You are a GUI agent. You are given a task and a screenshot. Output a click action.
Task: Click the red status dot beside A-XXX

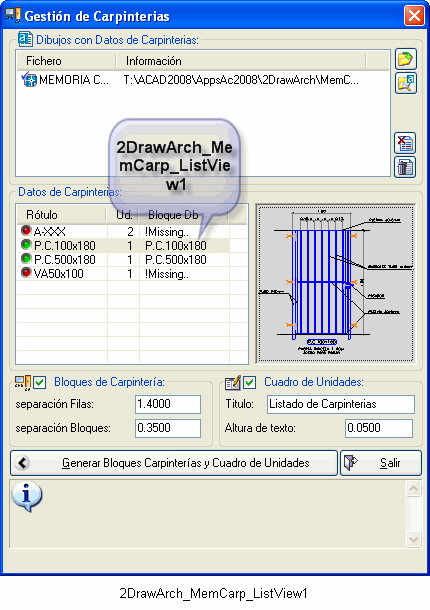[x=26, y=231]
